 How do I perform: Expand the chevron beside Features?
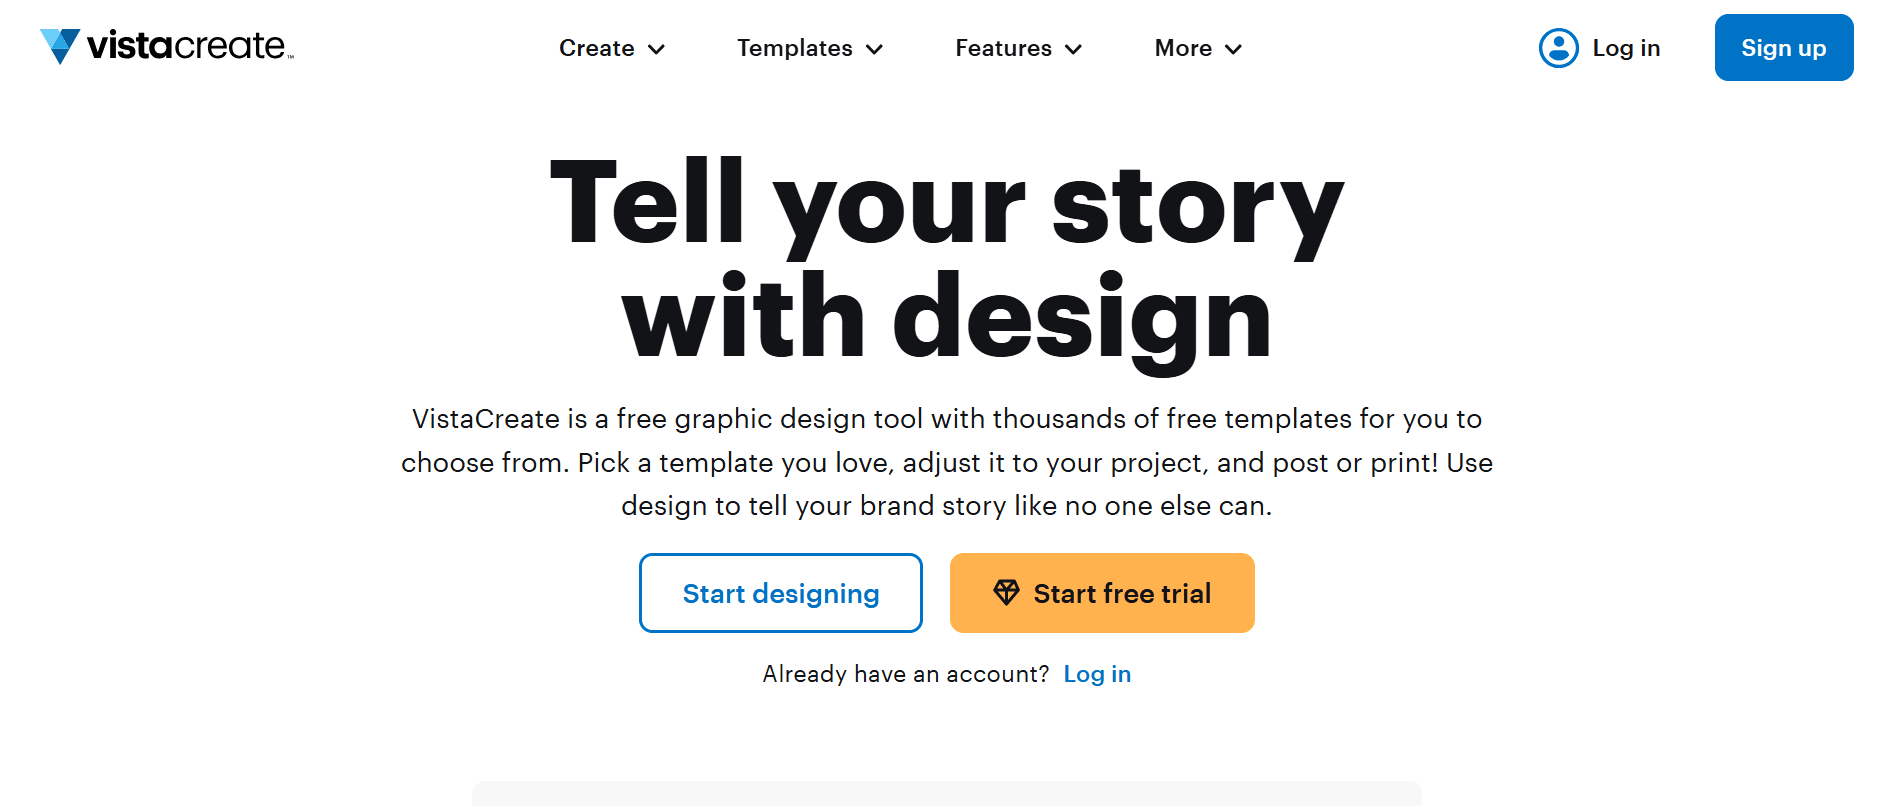click(1074, 49)
